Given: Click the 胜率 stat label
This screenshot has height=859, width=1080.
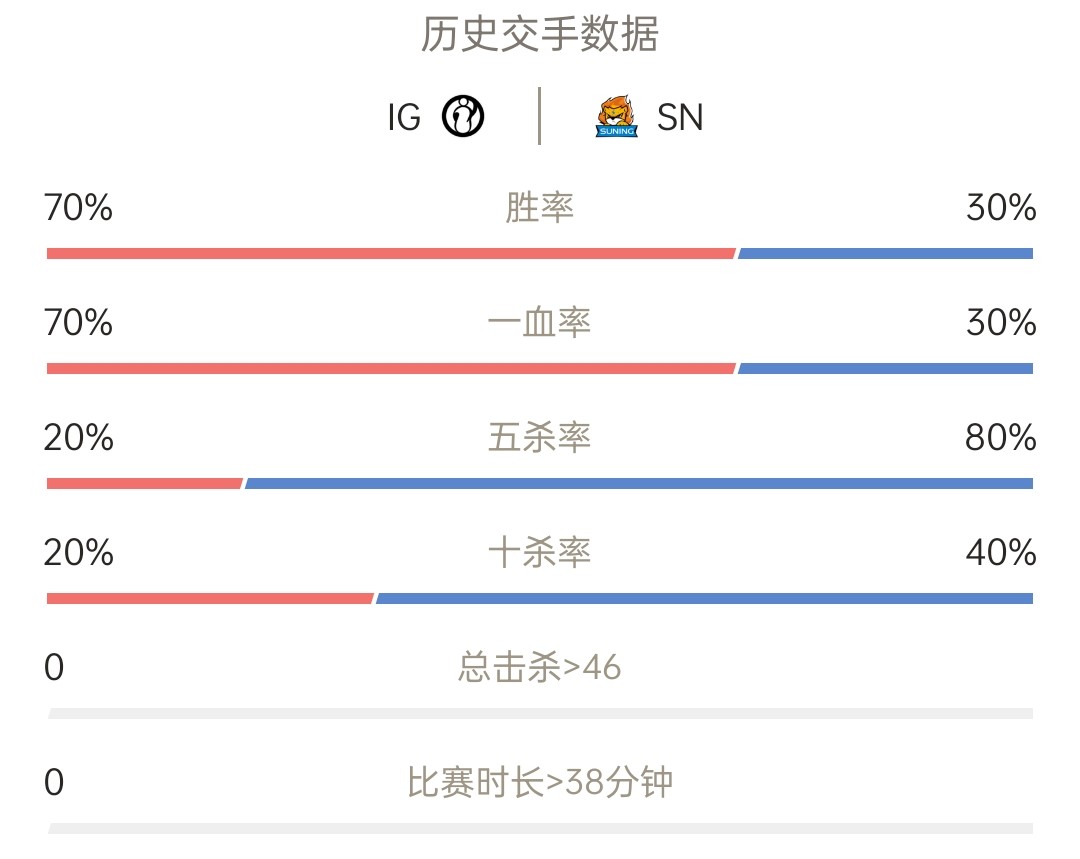Looking at the screenshot, I should [539, 207].
